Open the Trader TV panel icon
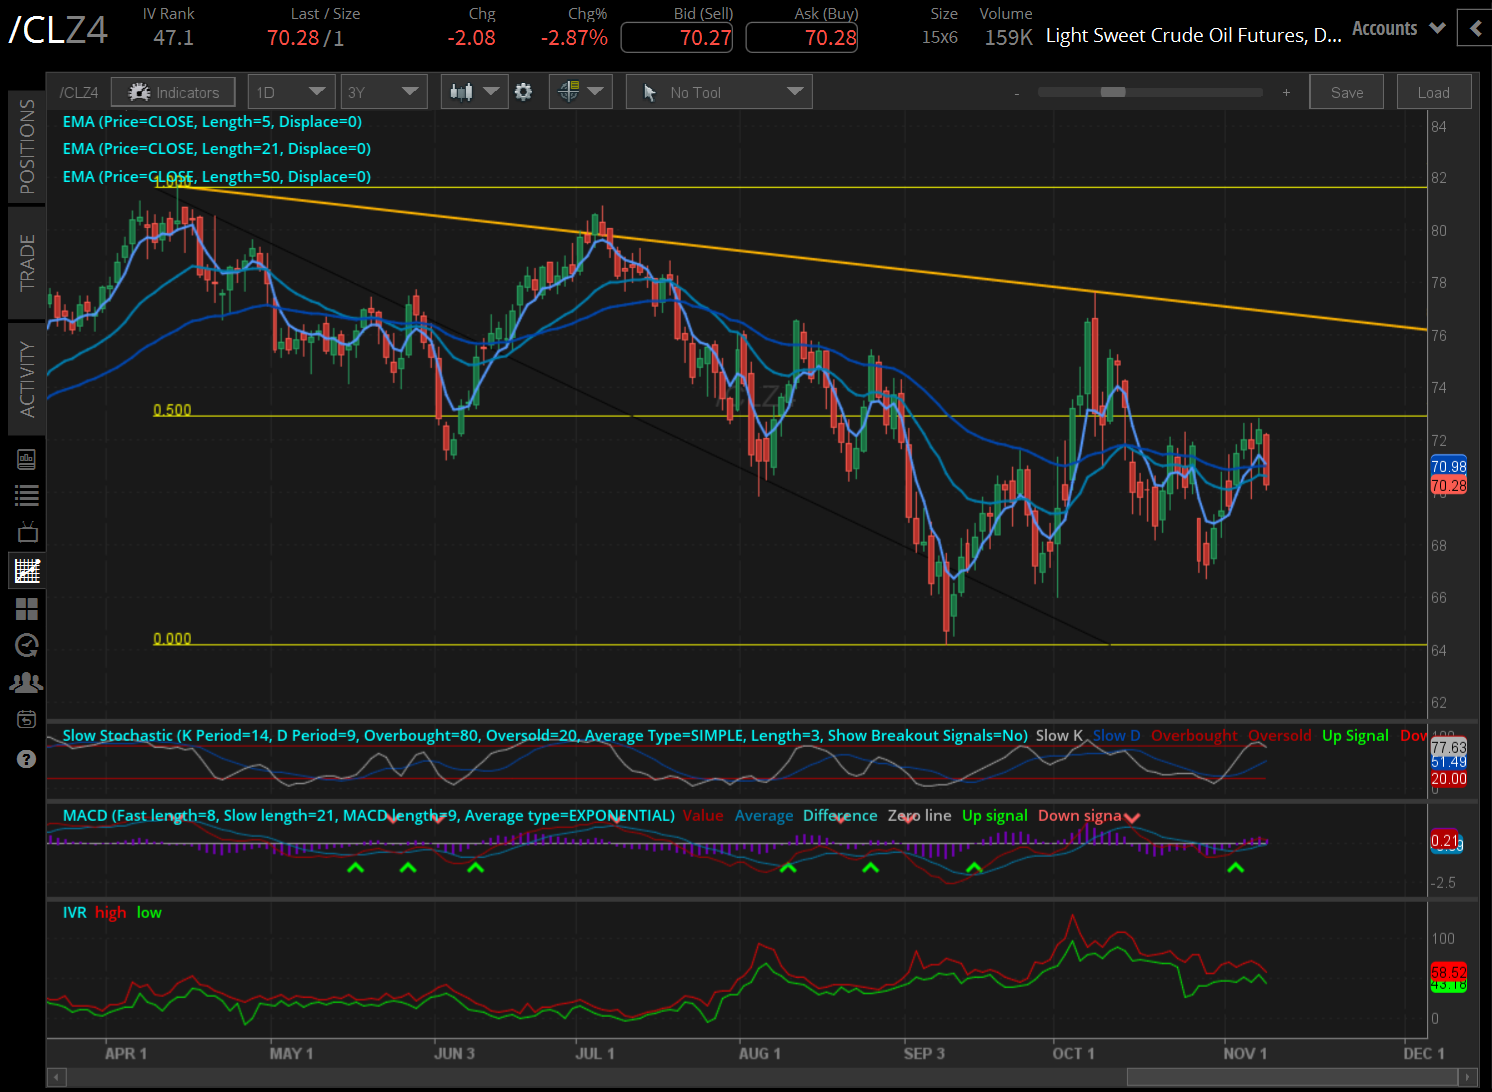Screen dimensions: 1492x1092 point(27,531)
